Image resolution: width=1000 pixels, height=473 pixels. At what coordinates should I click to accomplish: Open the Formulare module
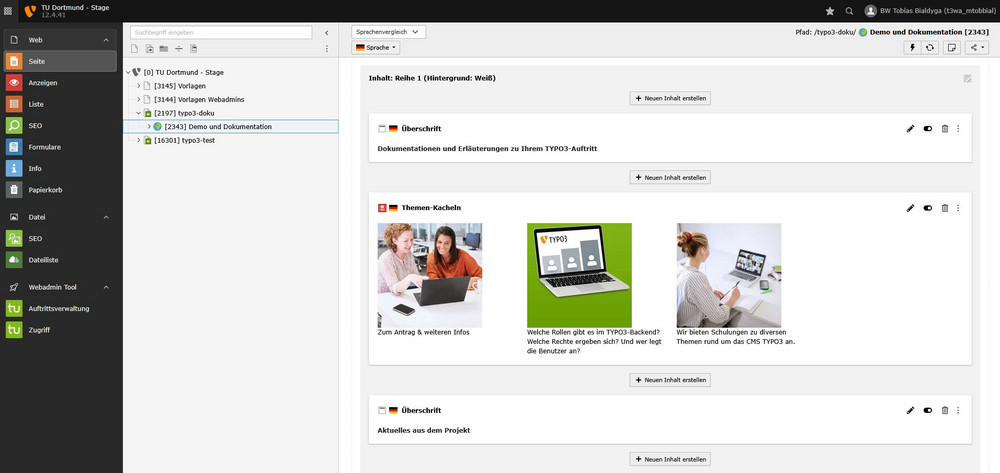click(44, 147)
